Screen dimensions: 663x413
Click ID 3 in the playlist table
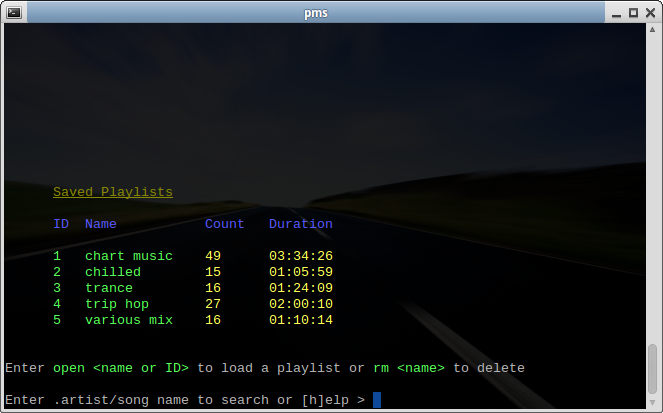point(57,288)
